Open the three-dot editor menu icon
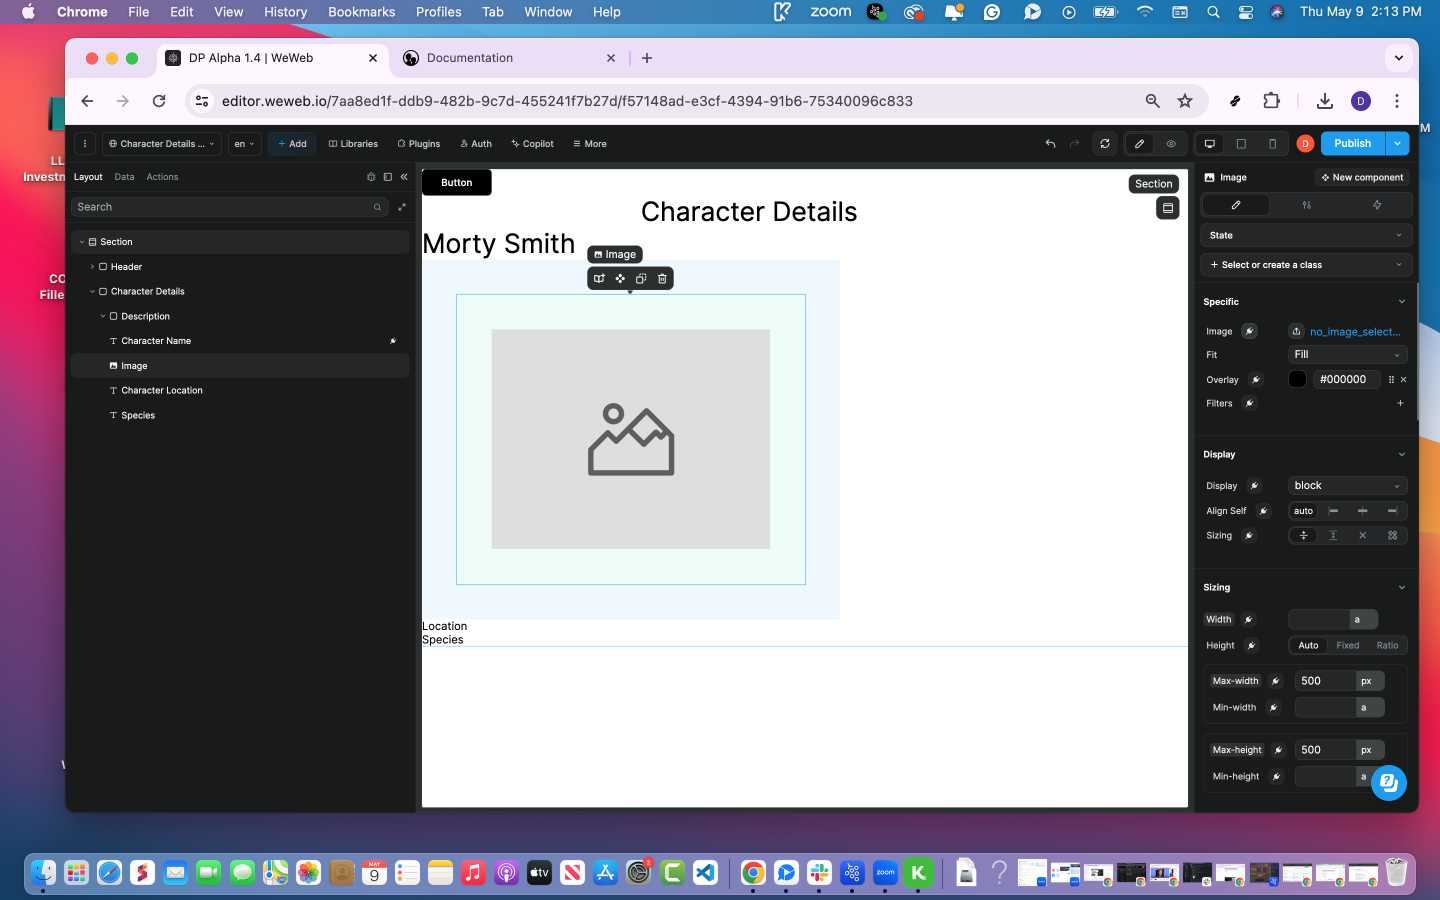 pos(85,144)
